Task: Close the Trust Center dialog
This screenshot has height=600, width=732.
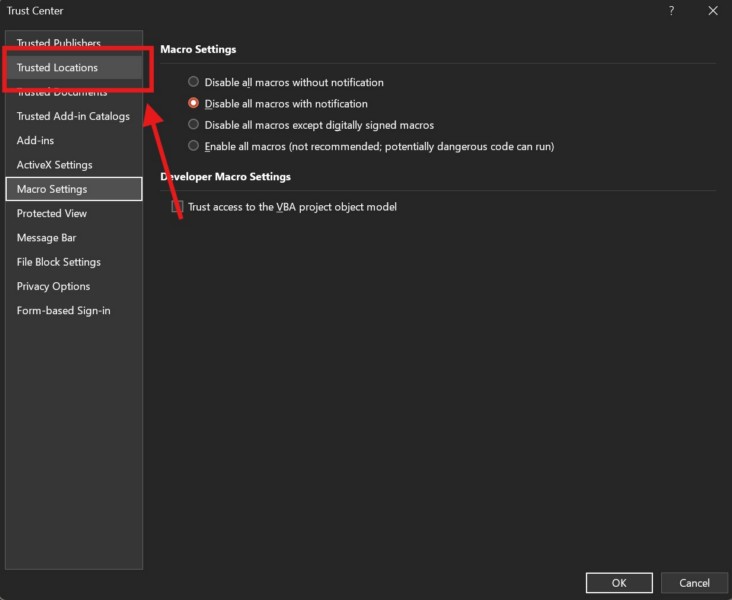Action: (x=712, y=10)
